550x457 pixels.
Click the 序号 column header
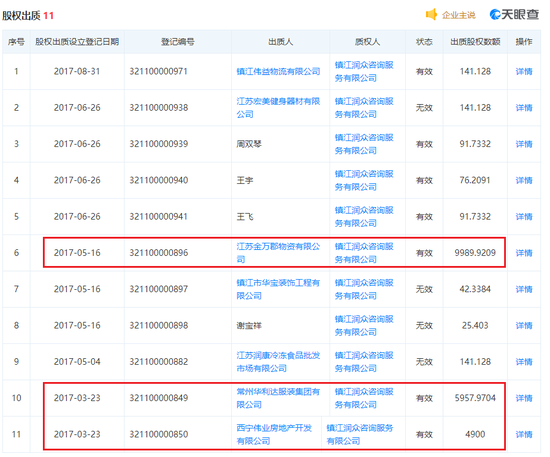(x=16, y=42)
